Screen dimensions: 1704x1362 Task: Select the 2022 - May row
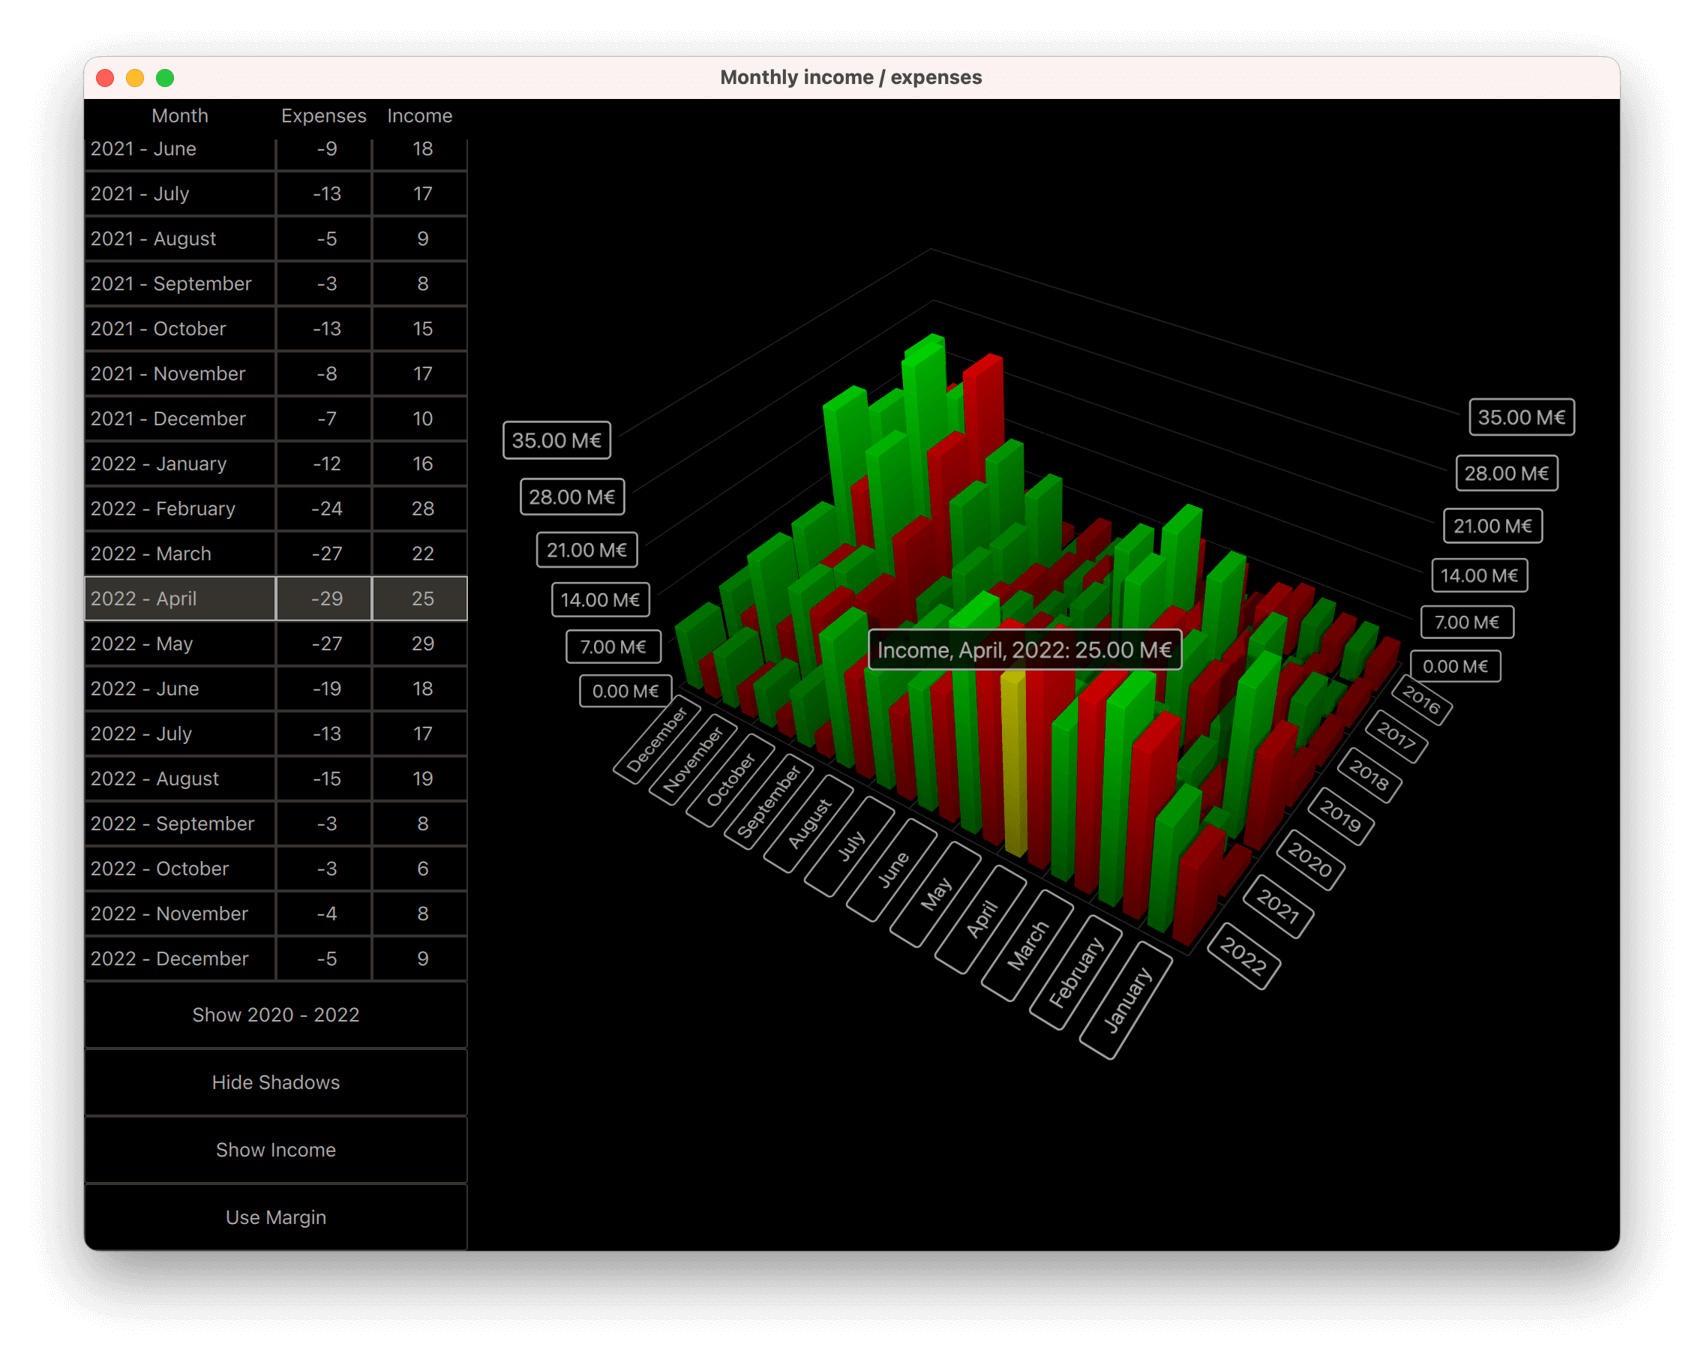click(x=180, y=643)
